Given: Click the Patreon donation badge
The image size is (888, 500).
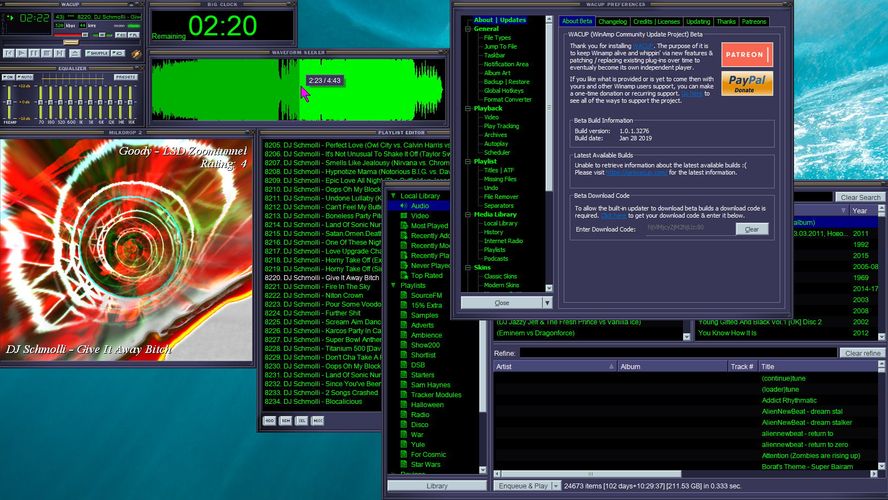Looking at the screenshot, I should tap(746, 54).
